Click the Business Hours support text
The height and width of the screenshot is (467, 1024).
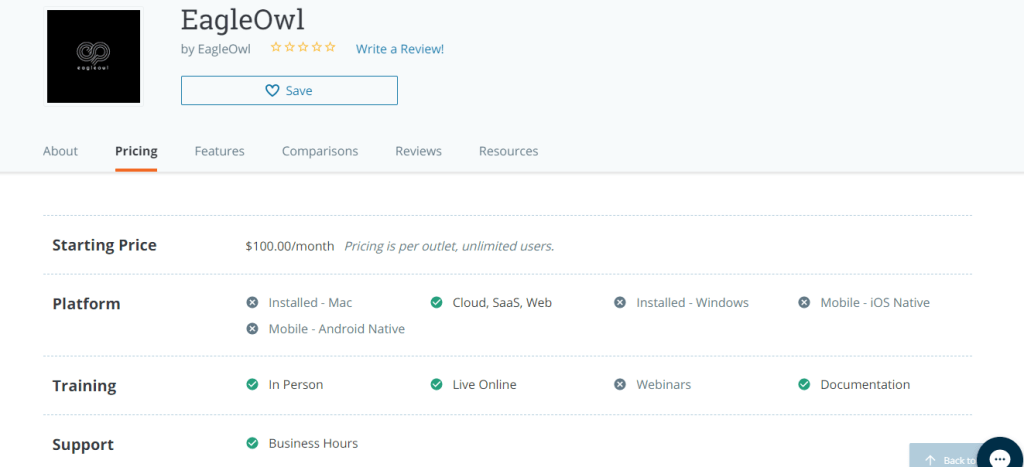coord(313,443)
